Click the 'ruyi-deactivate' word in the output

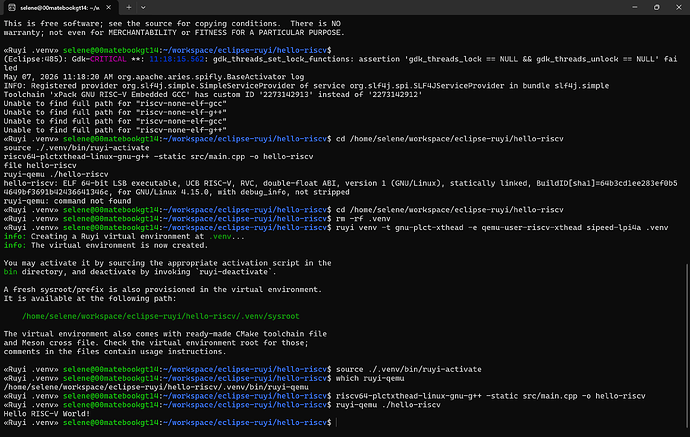[x=233, y=272]
